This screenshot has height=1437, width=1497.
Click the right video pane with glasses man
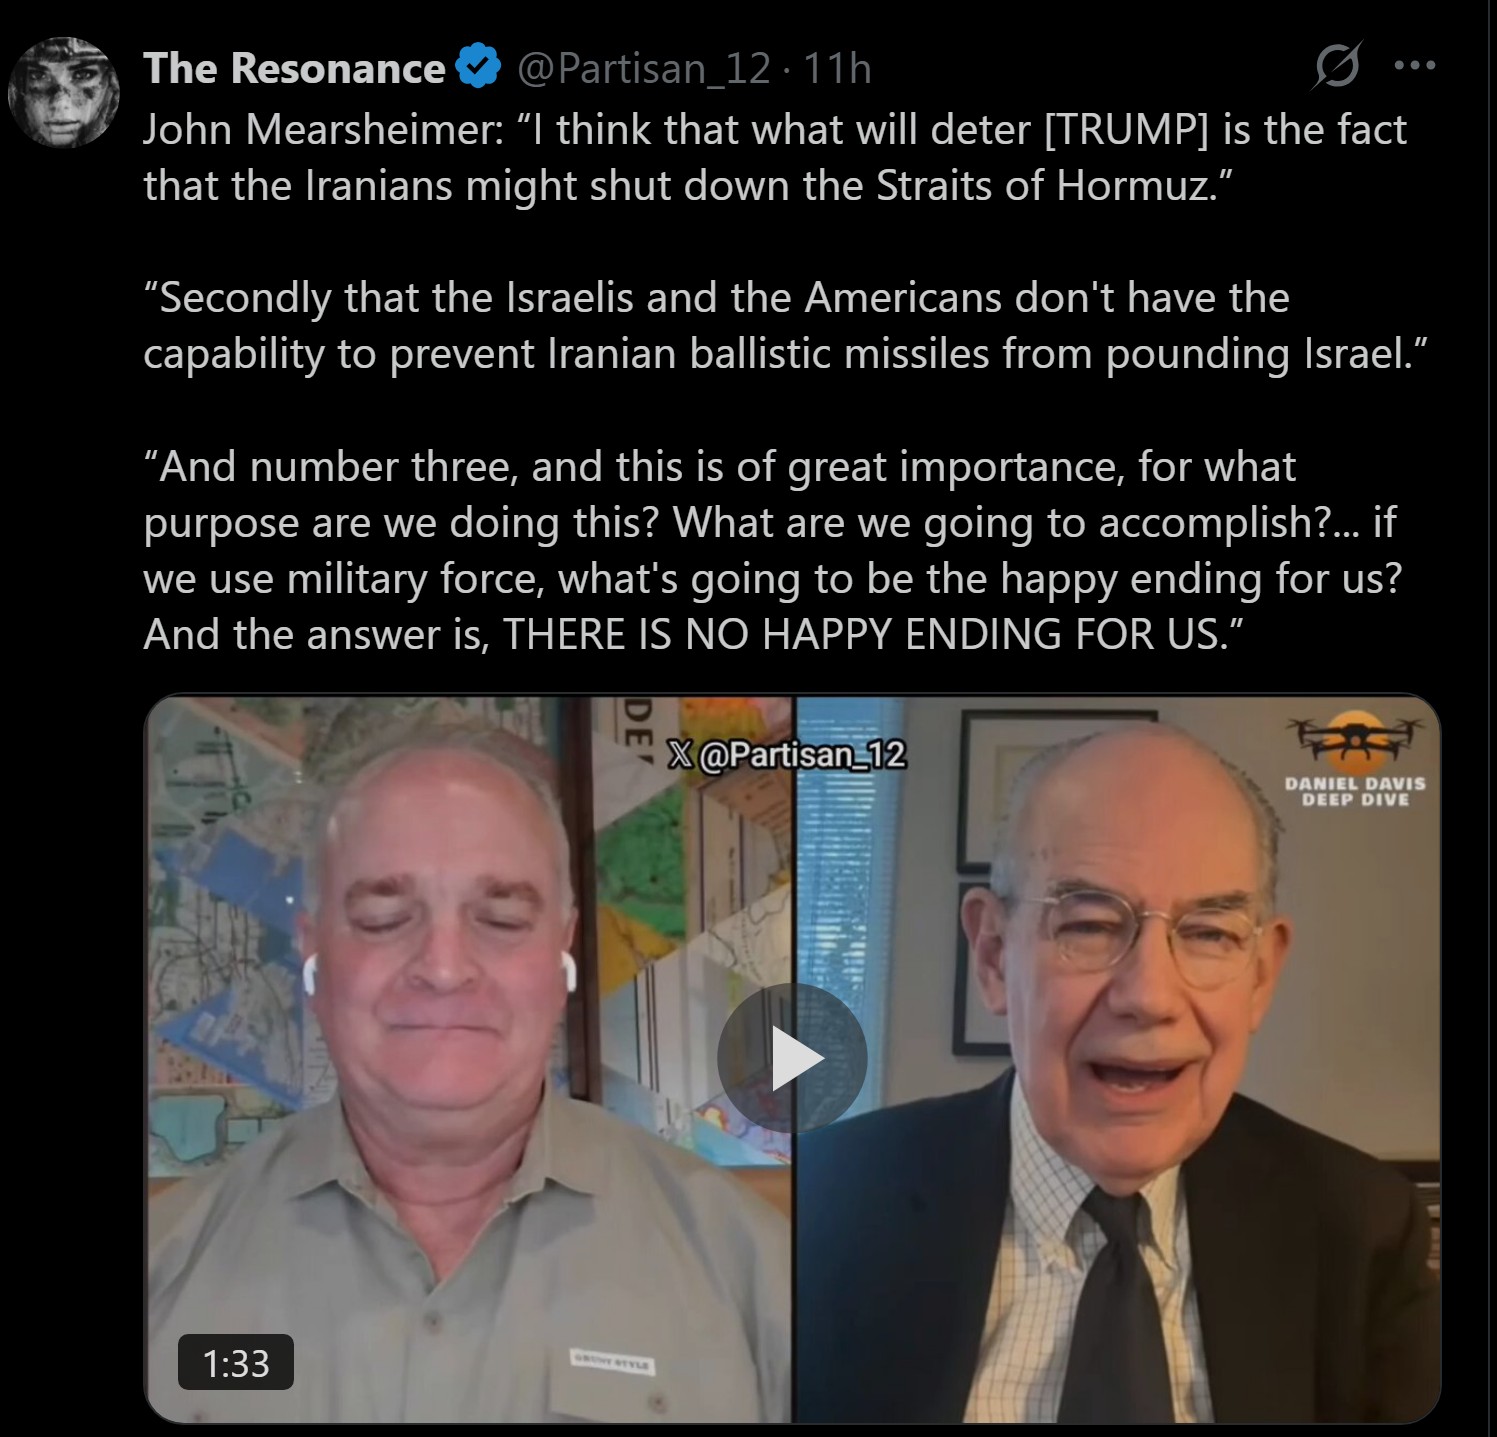[1117, 1058]
